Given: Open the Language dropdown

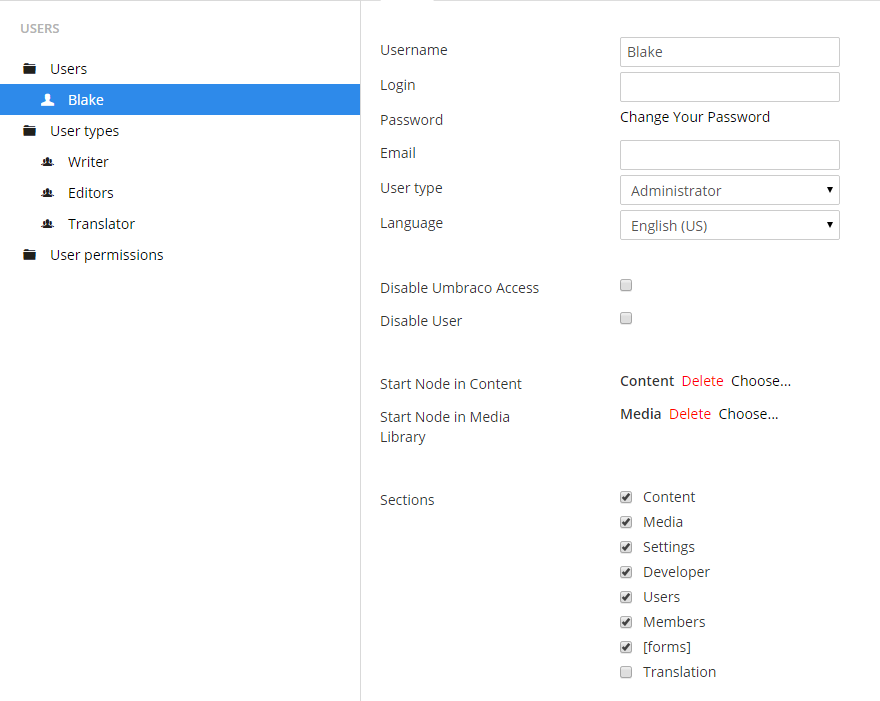Looking at the screenshot, I should 729,225.
